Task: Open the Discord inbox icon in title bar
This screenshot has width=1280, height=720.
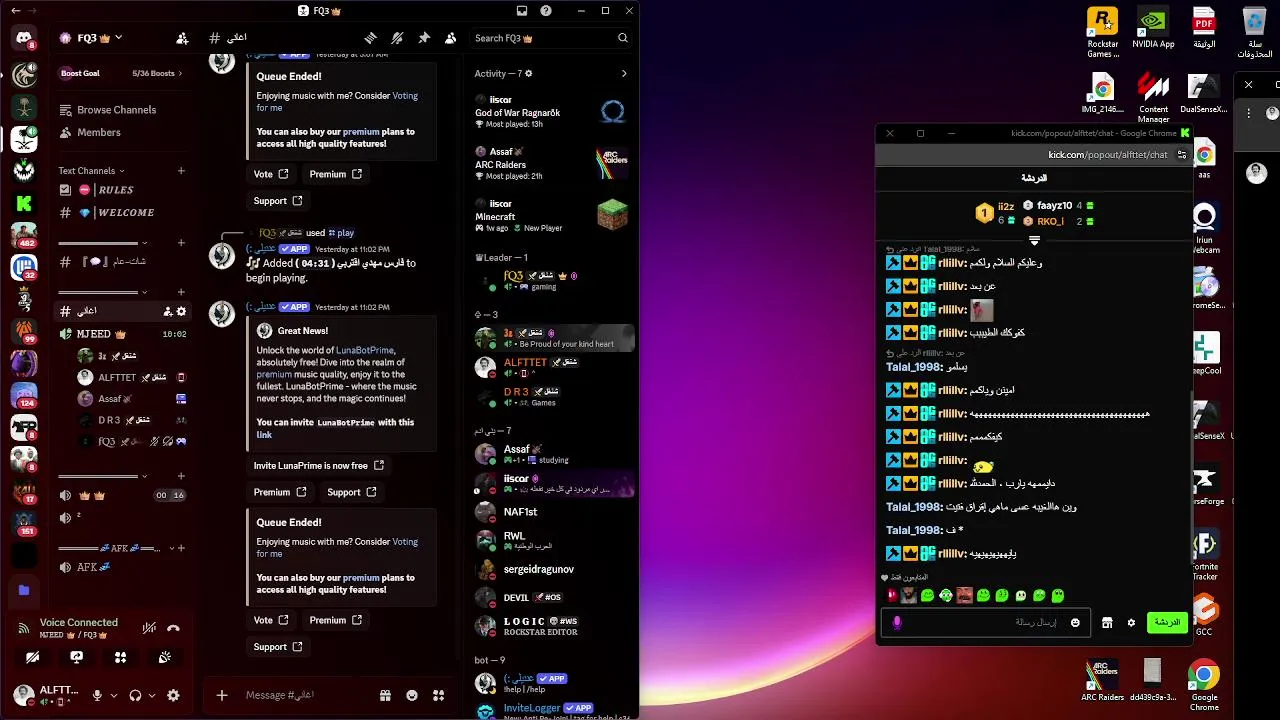Action: (x=522, y=10)
